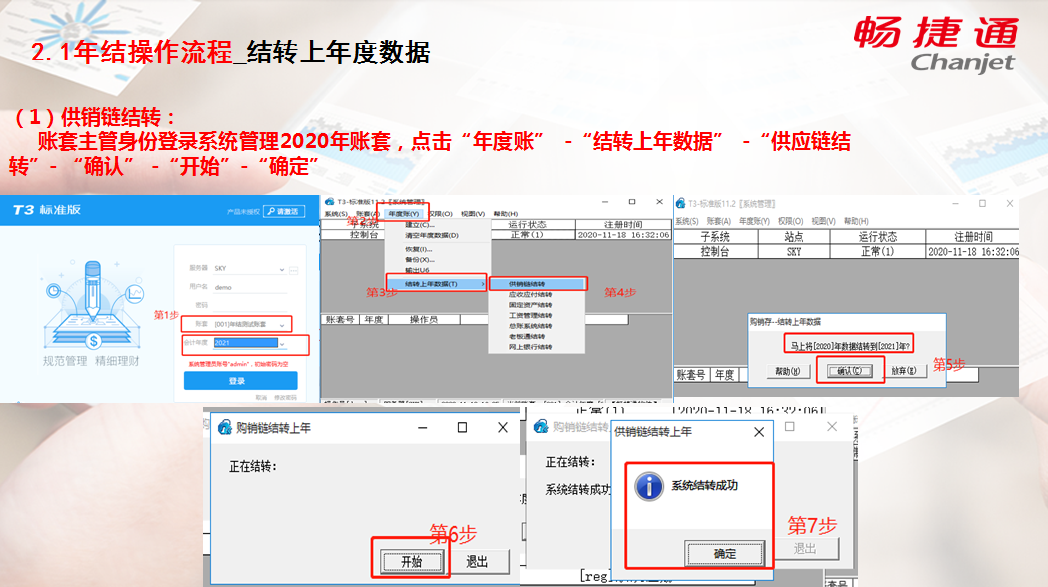This screenshot has height=587, width=1048.
Task: Maximize the 购销链结转上年 dialog window
Action: pyautogui.click(x=463, y=427)
